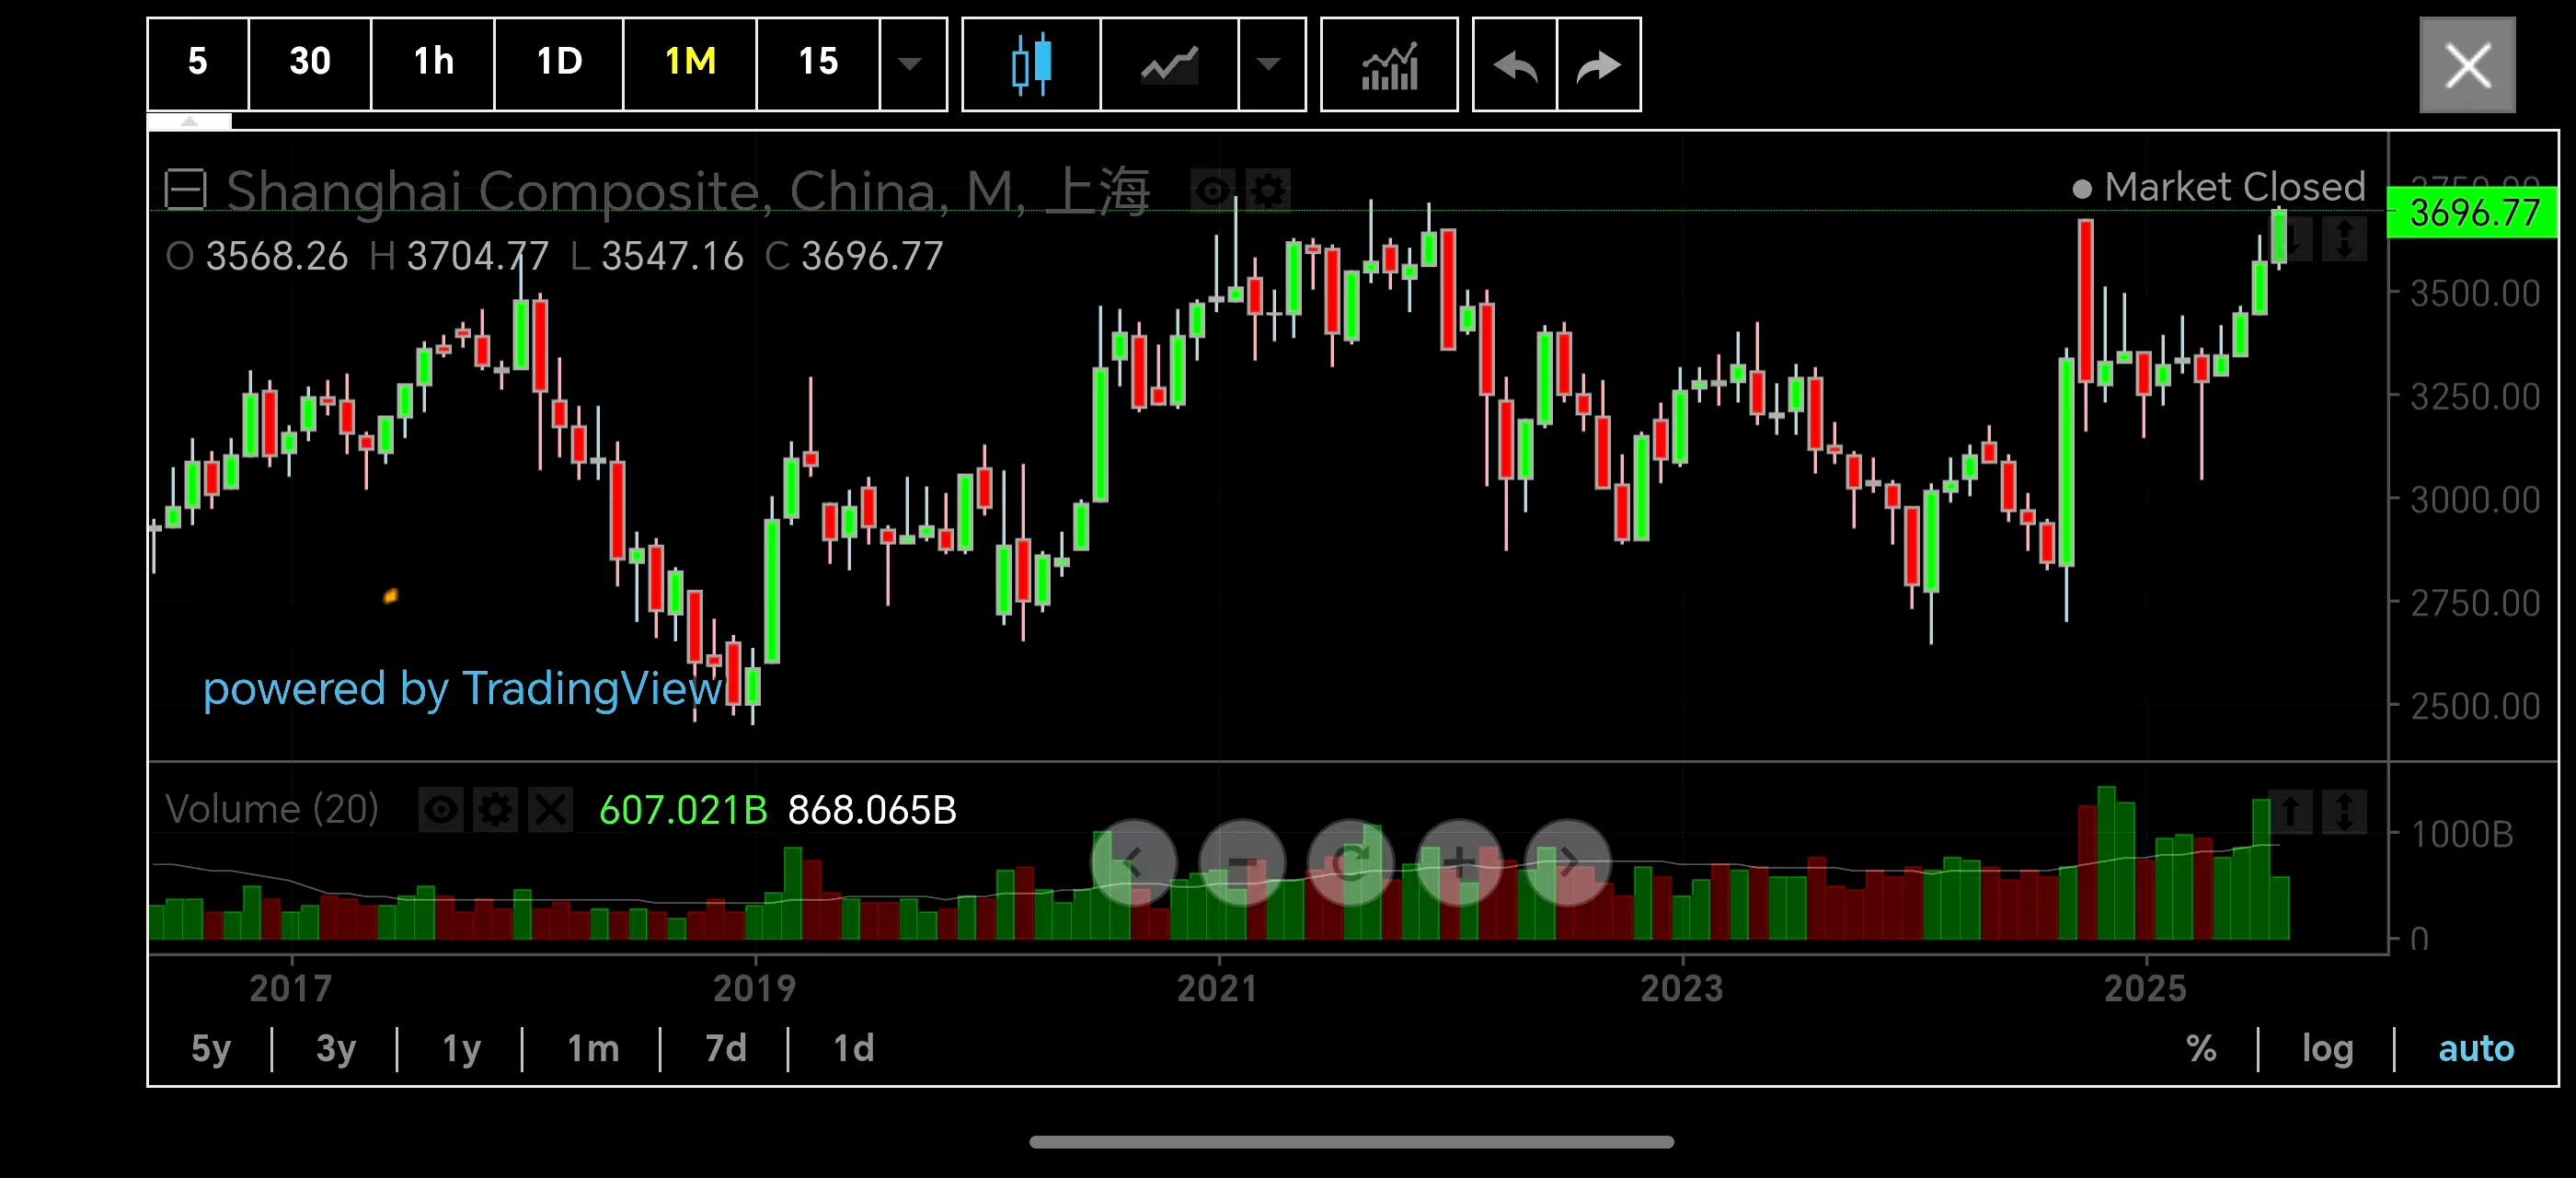Toggle Volume indicator visibility eye
Screen dimensions: 2576x1178
click(x=440, y=809)
